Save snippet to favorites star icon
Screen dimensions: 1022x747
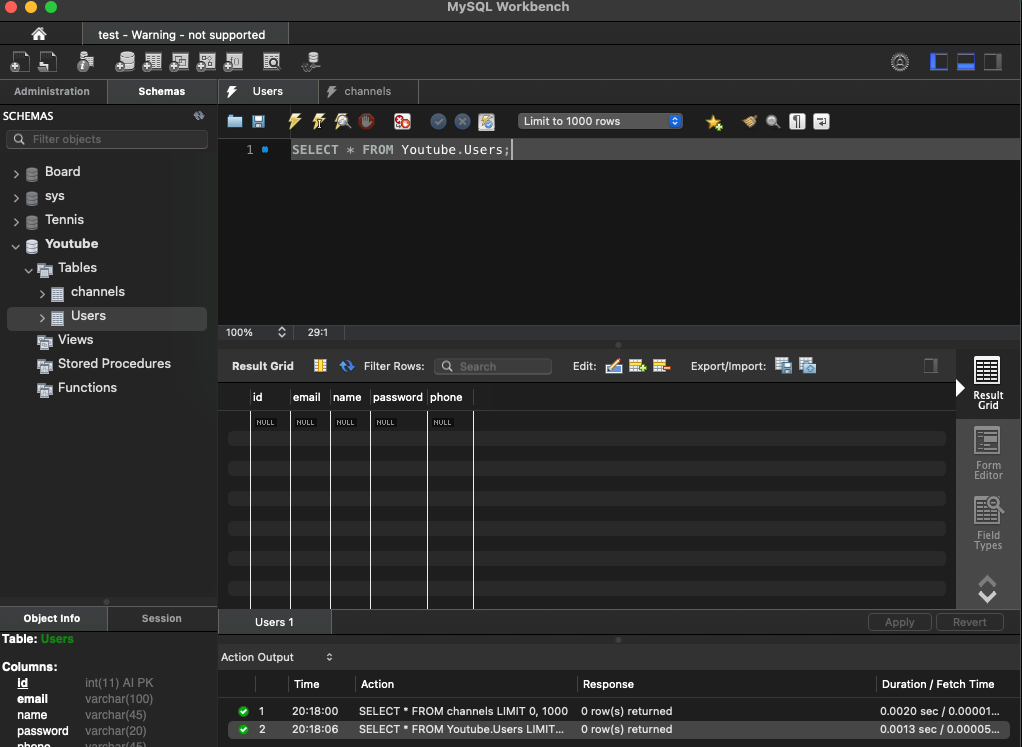pyautogui.click(x=714, y=122)
